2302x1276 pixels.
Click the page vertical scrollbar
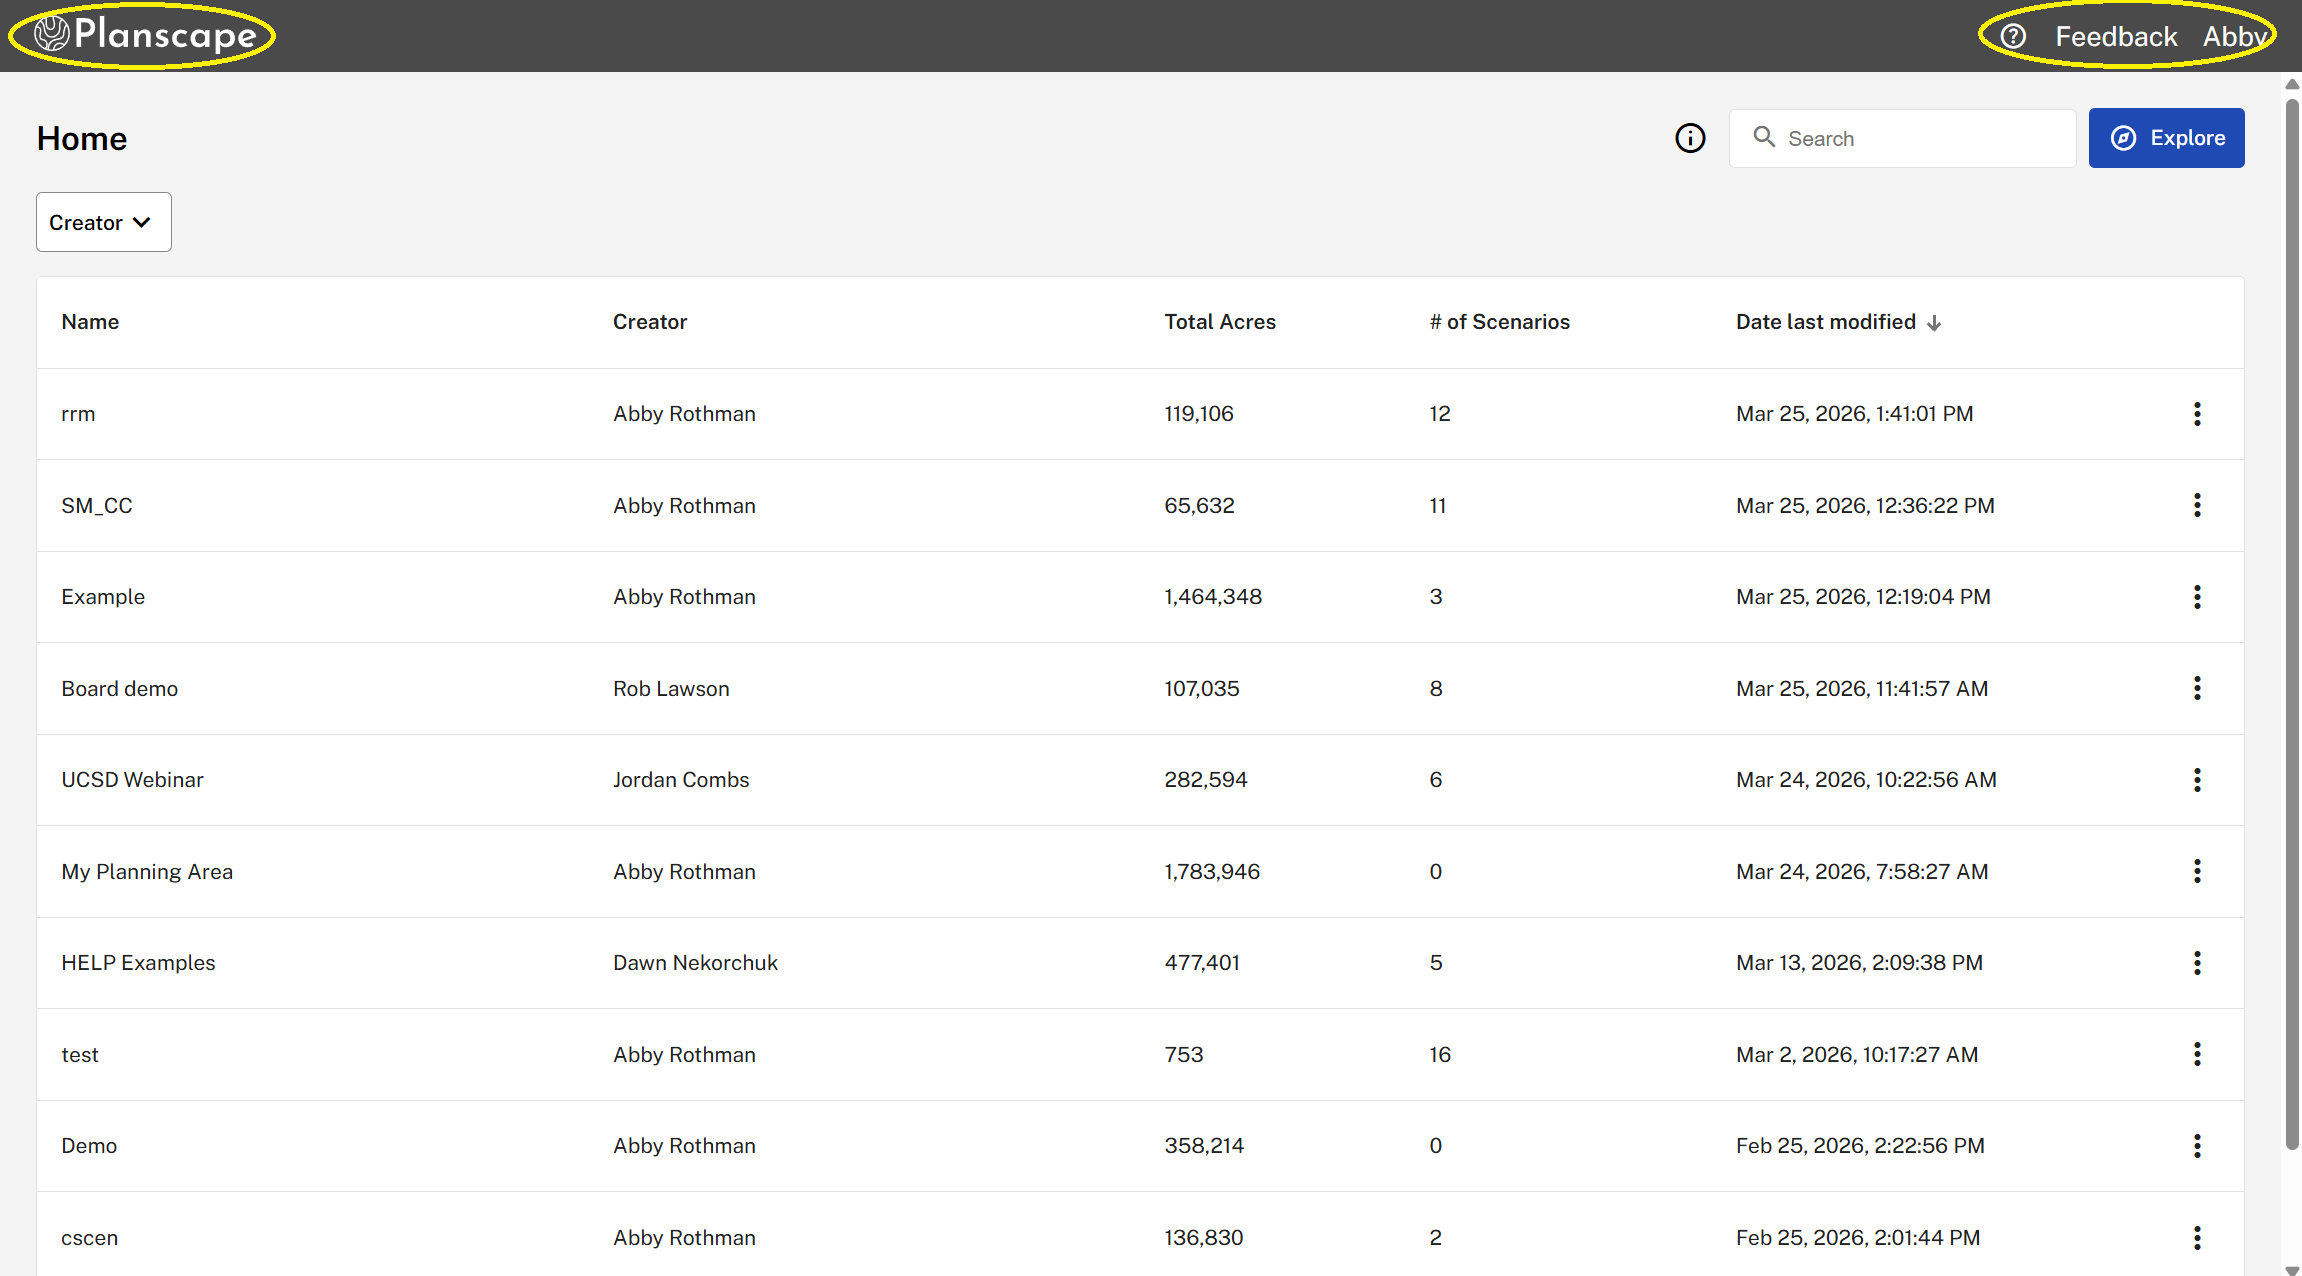2292,620
